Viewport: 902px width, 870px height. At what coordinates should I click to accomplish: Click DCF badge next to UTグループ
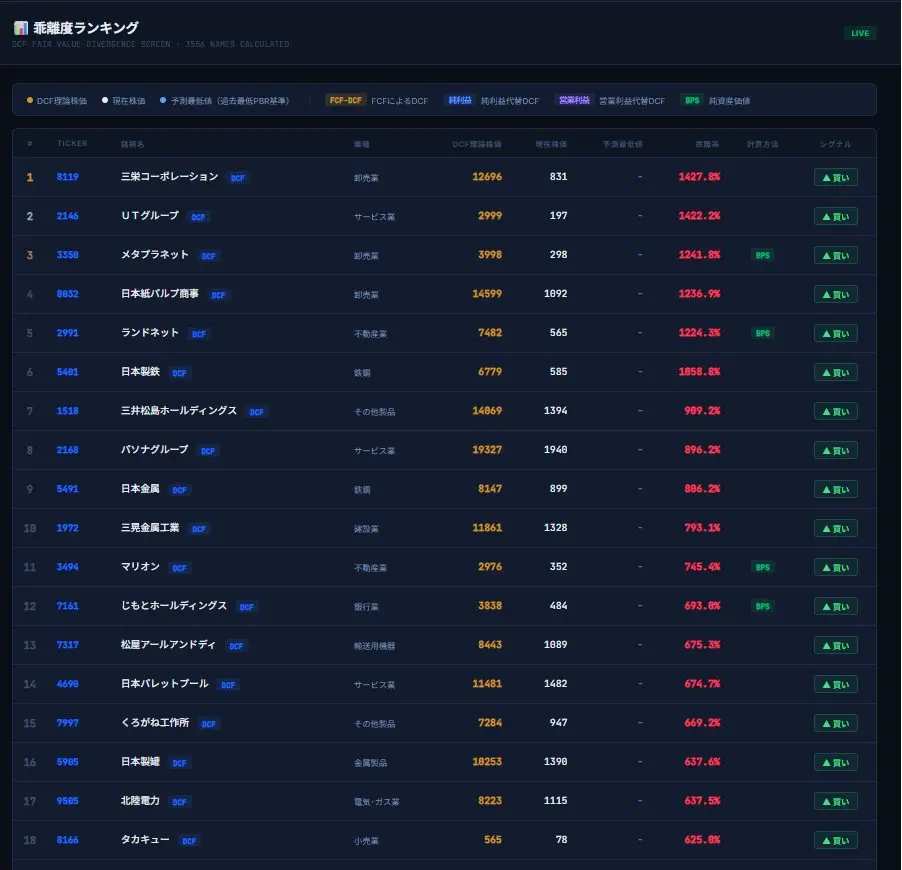(198, 217)
